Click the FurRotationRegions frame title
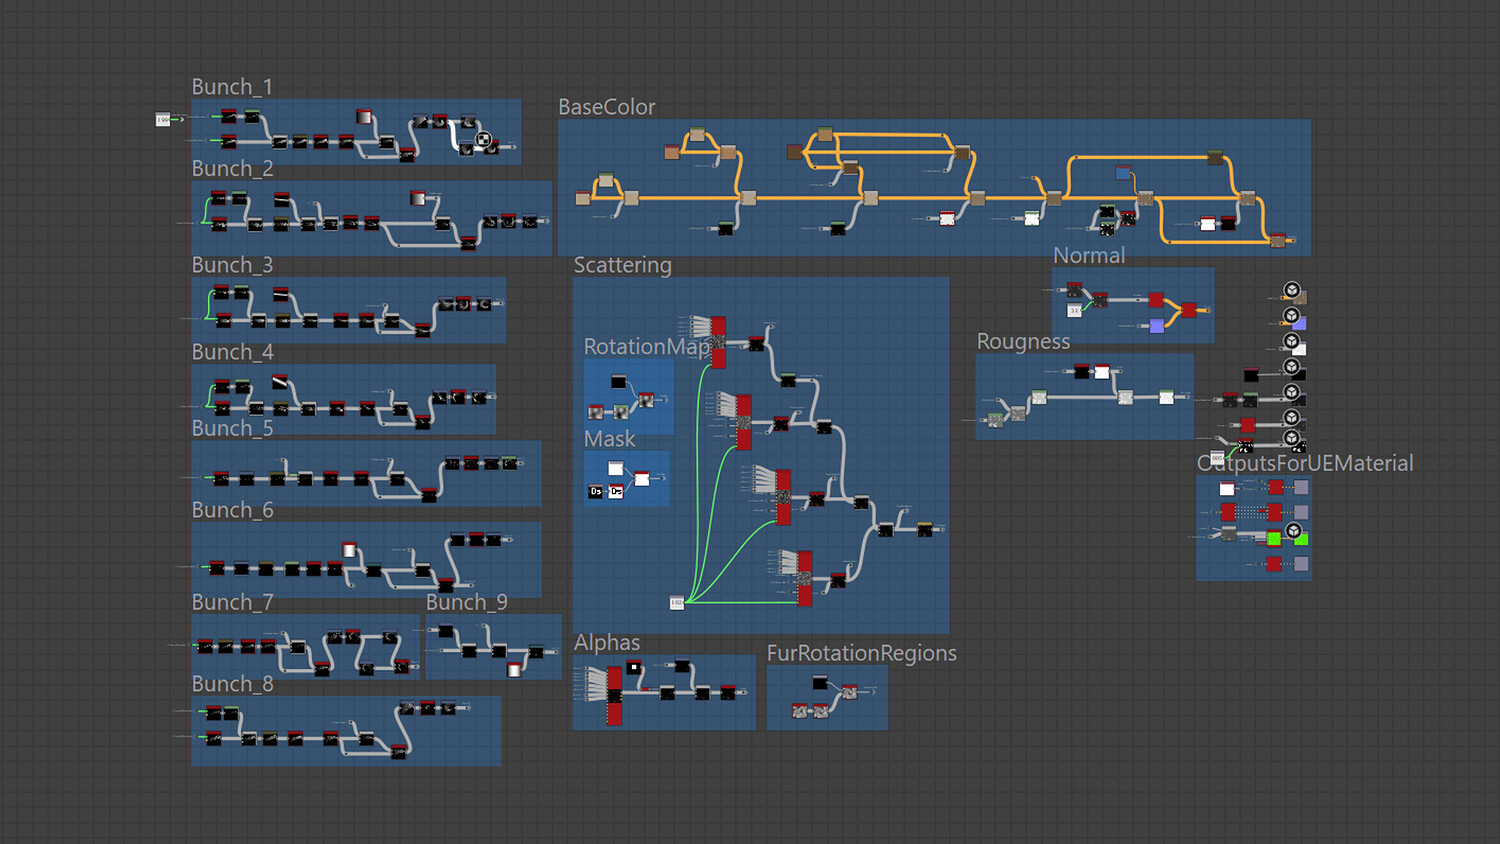Viewport: 1500px width, 844px height. point(862,653)
